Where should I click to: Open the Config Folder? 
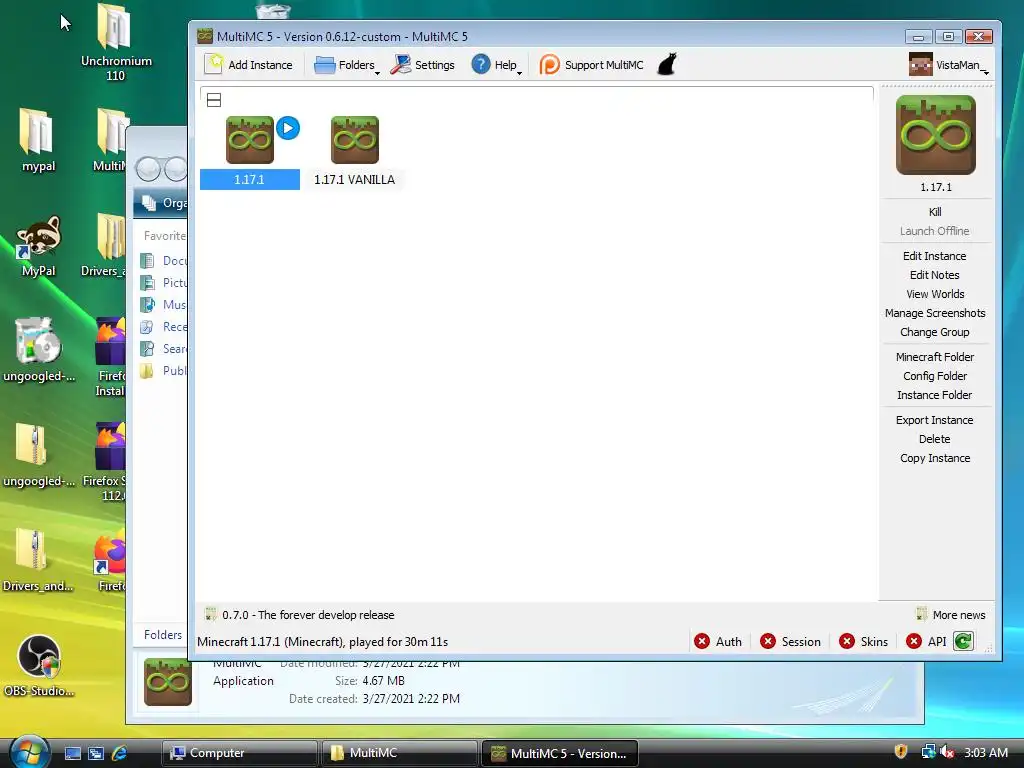pyautogui.click(x=935, y=376)
